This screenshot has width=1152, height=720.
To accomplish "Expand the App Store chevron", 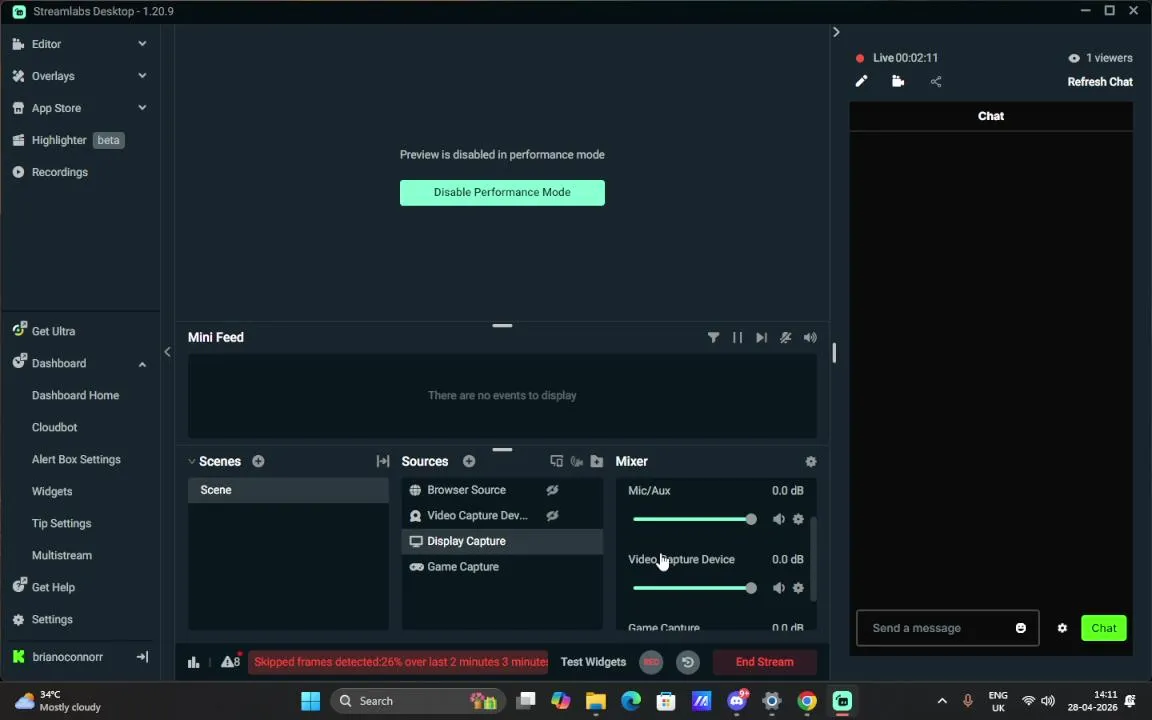I will pos(142,107).
